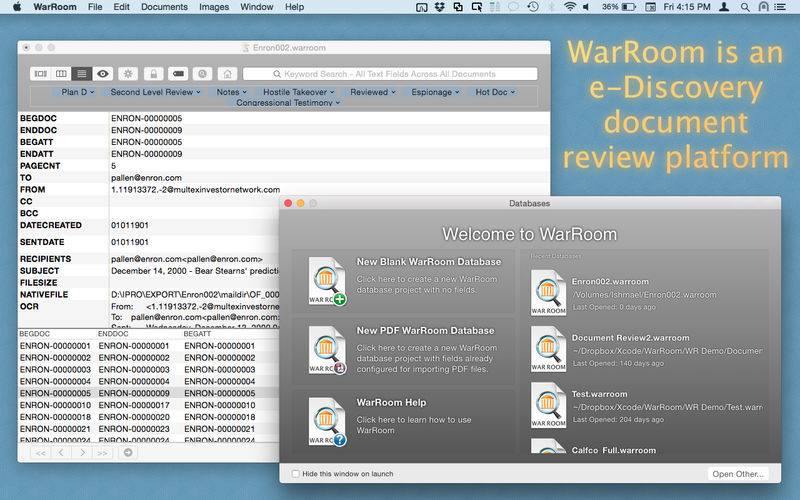800x500 pixels.
Task: Click the volume speaker menu bar icon
Action: pos(586,7)
